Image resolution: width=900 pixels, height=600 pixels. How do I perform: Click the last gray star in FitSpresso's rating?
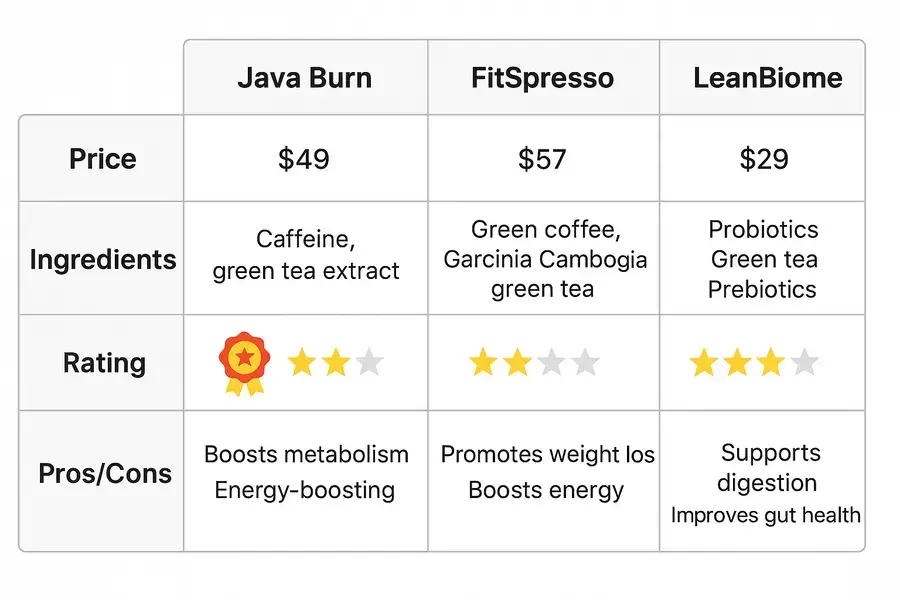[585, 362]
